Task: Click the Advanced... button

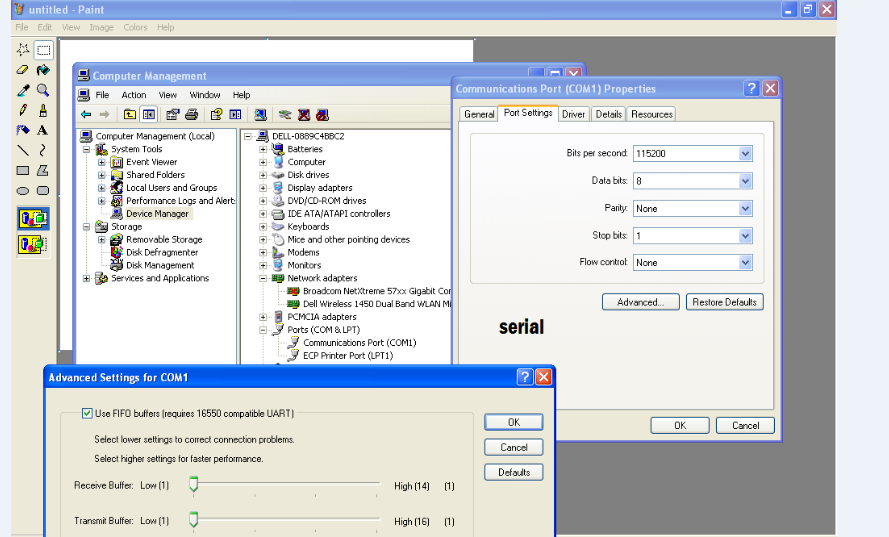Action: [640, 302]
